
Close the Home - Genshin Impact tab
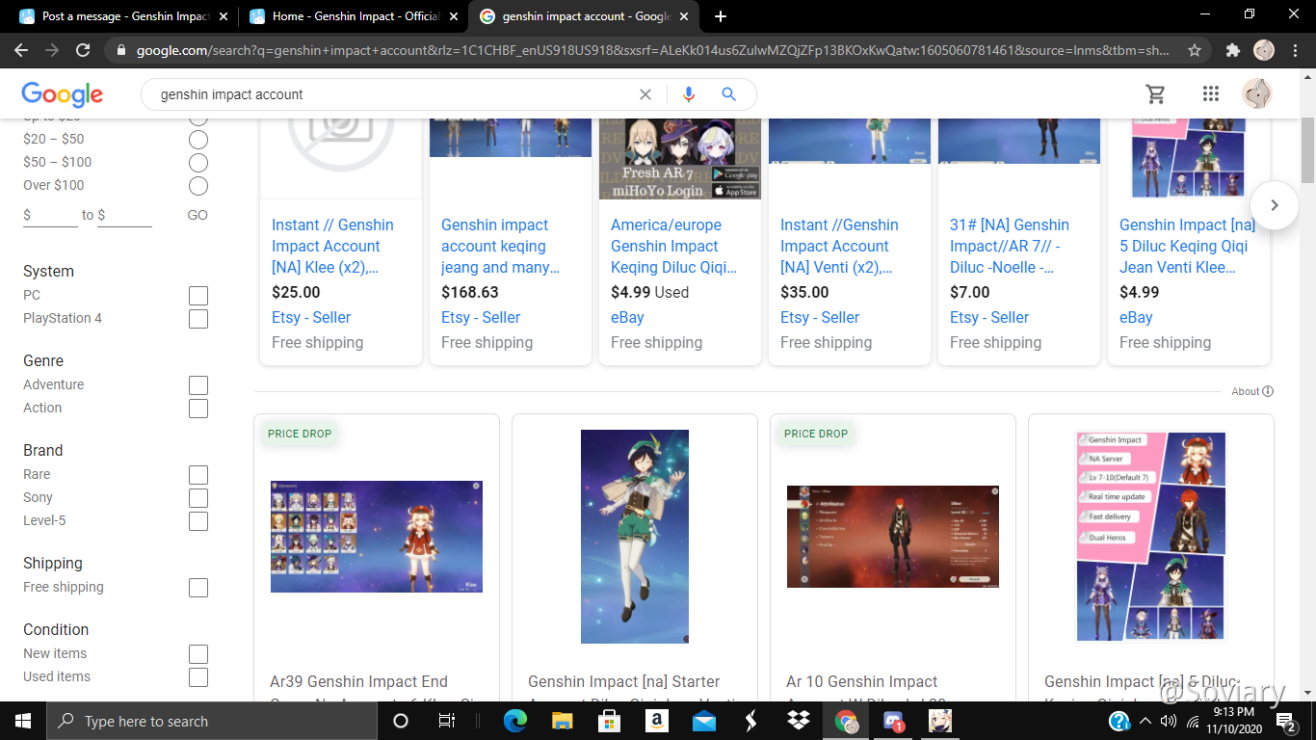pos(452,16)
